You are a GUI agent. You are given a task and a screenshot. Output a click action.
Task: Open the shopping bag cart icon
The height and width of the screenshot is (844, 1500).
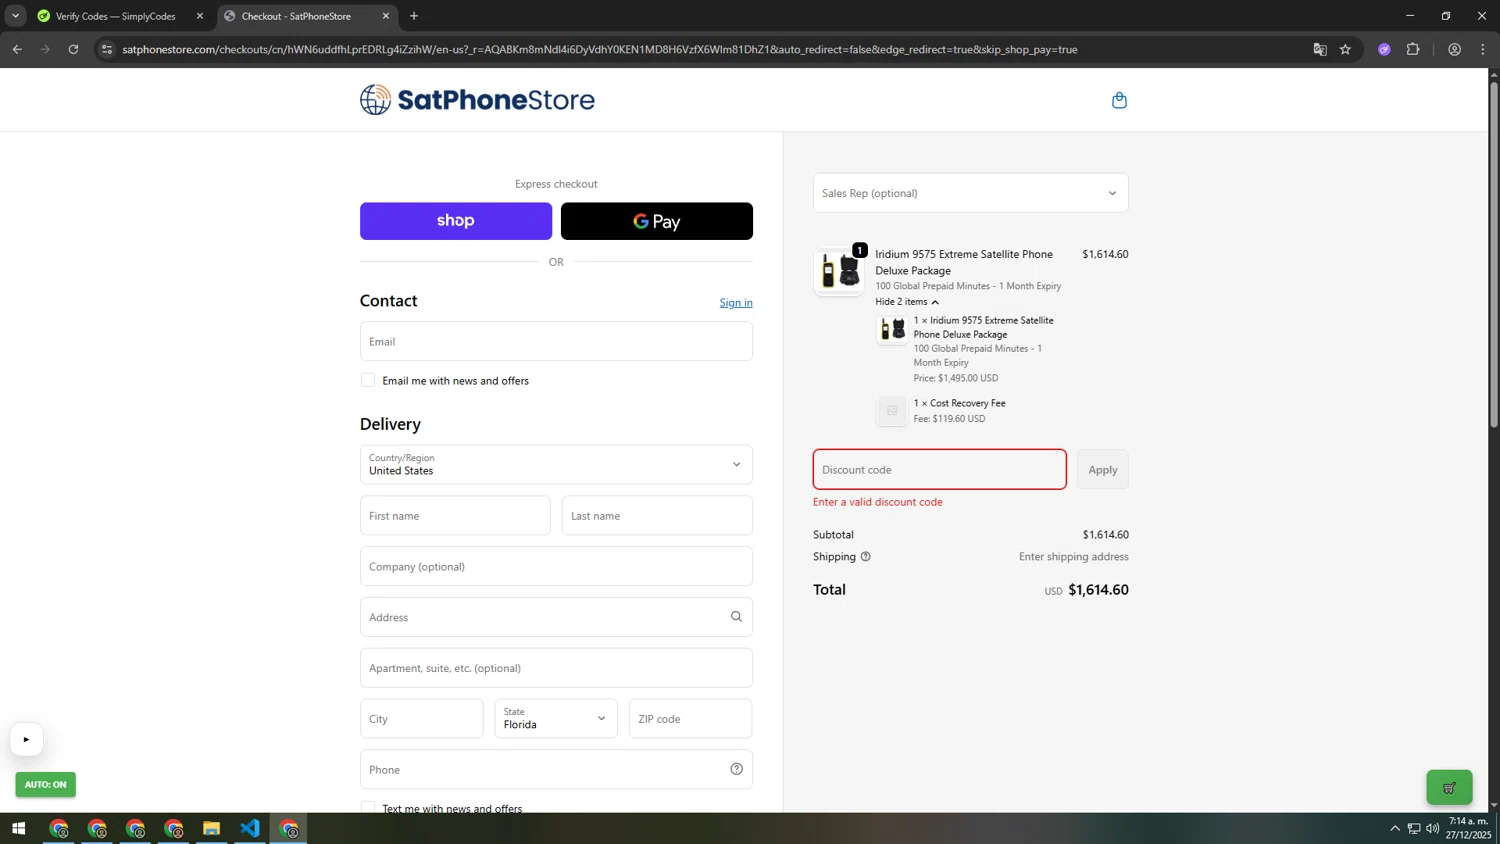(1119, 100)
